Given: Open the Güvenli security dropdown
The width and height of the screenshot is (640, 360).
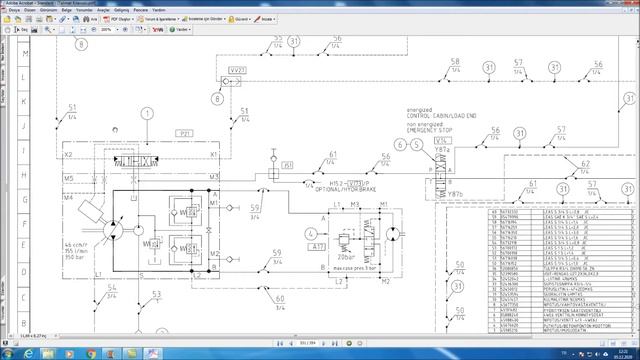Looking at the screenshot, I should pos(240,19).
